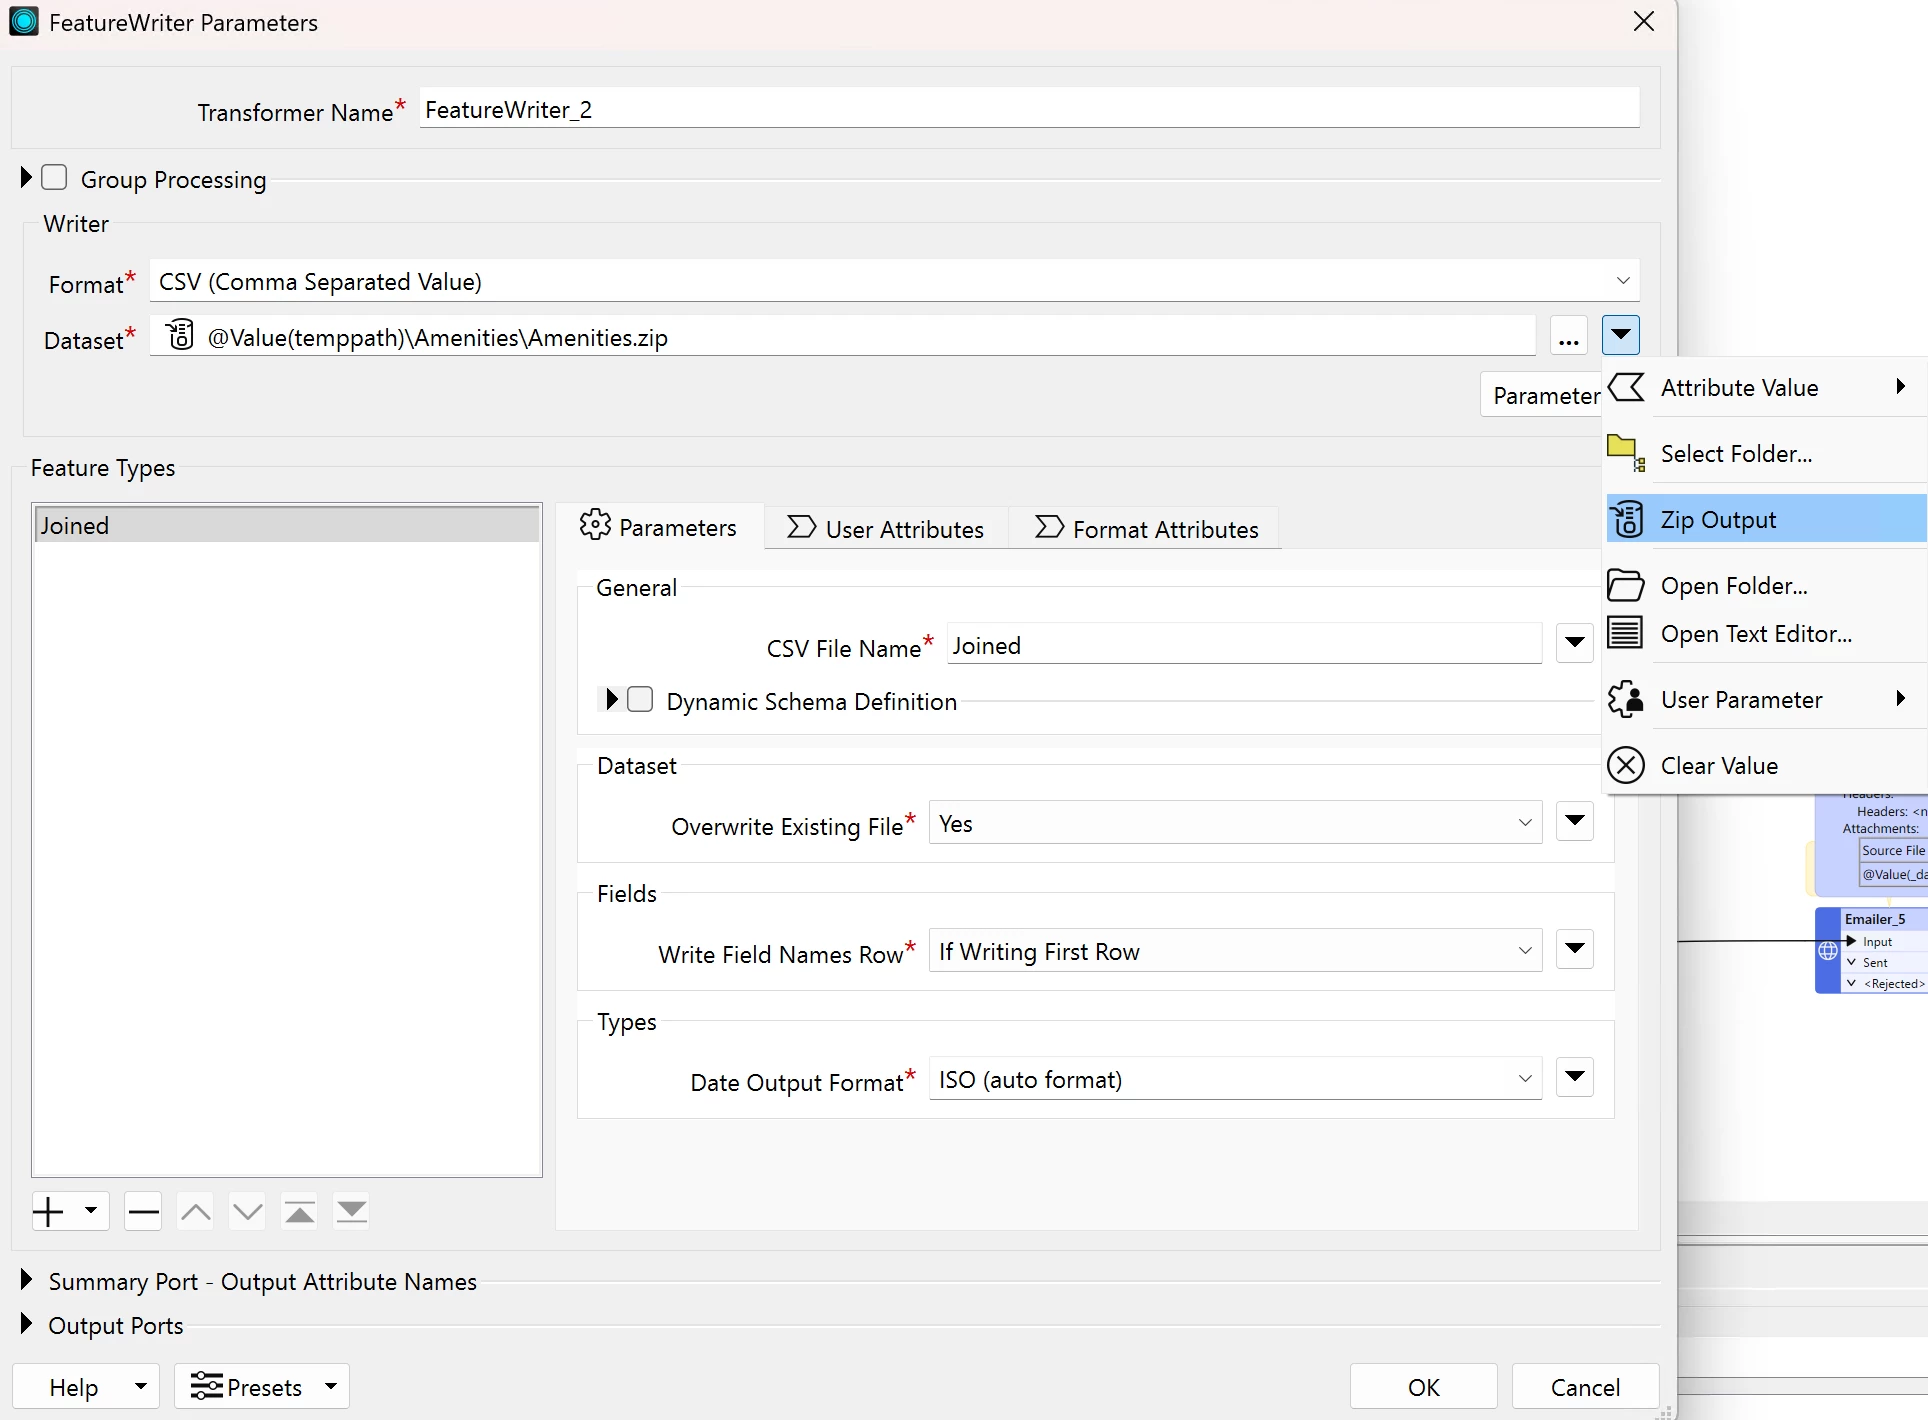Move feature type down one position
Image resolution: width=1928 pixels, height=1420 pixels.
click(248, 1211)
